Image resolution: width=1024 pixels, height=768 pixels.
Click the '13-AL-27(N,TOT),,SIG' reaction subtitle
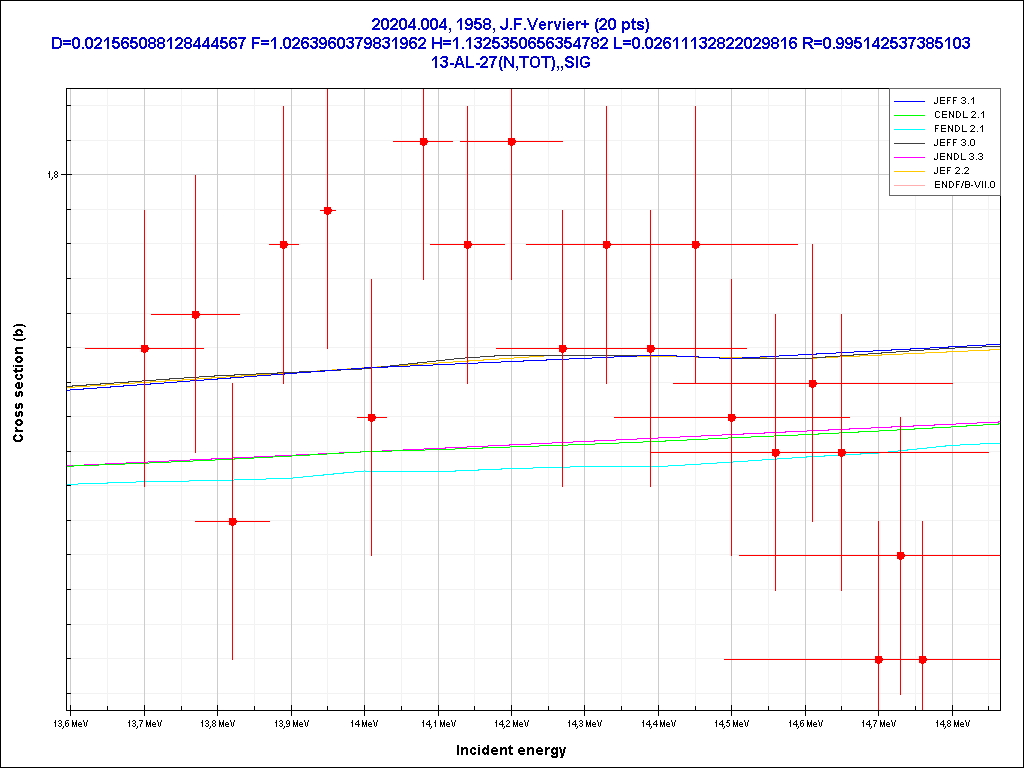pyautogui.click(x=511, y=61)
